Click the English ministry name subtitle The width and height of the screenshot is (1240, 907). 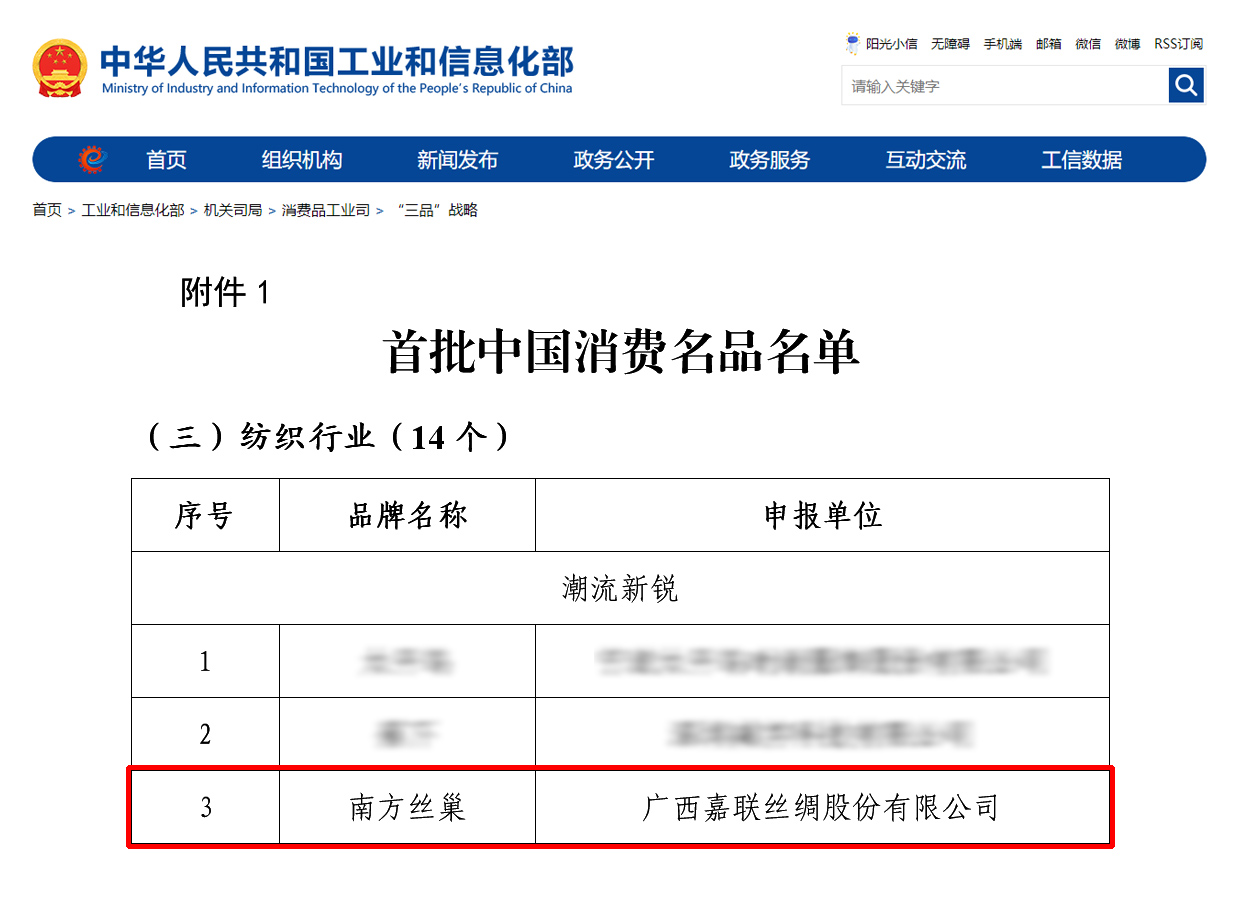click(337, 88)
